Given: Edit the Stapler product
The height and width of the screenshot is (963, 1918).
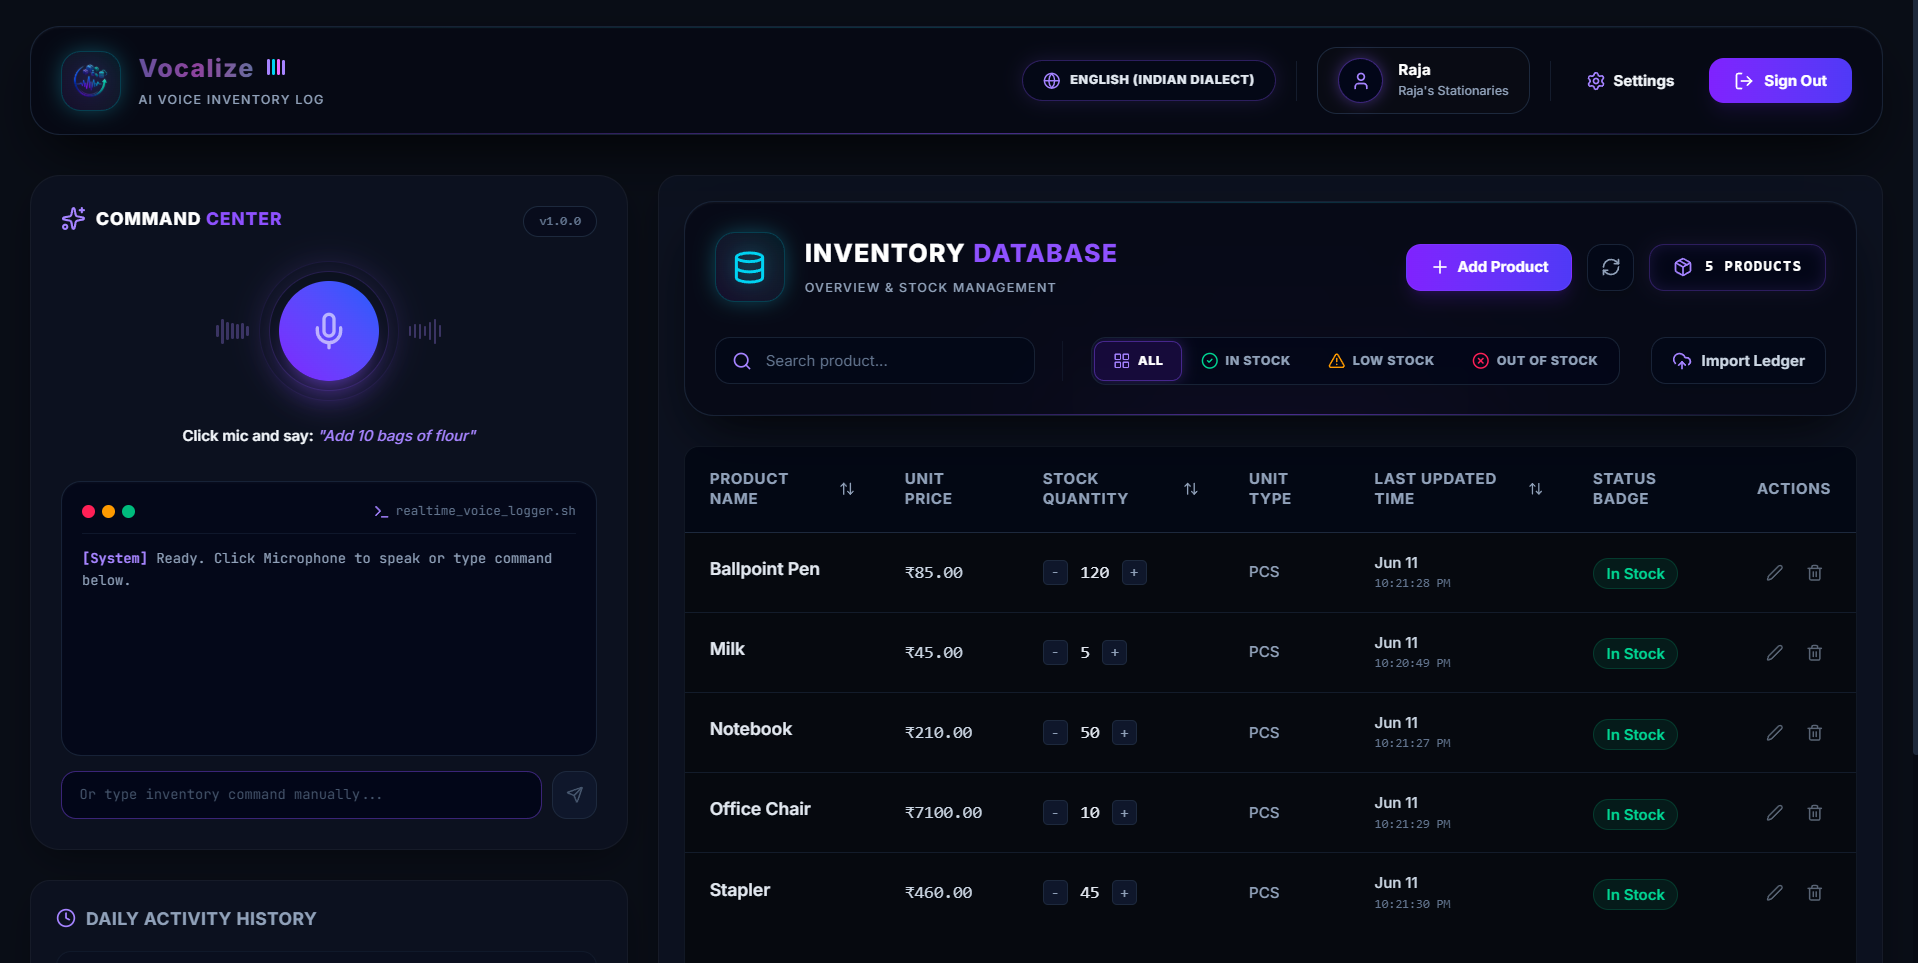Looking at the screenshot, I should tap(1775, 893).
